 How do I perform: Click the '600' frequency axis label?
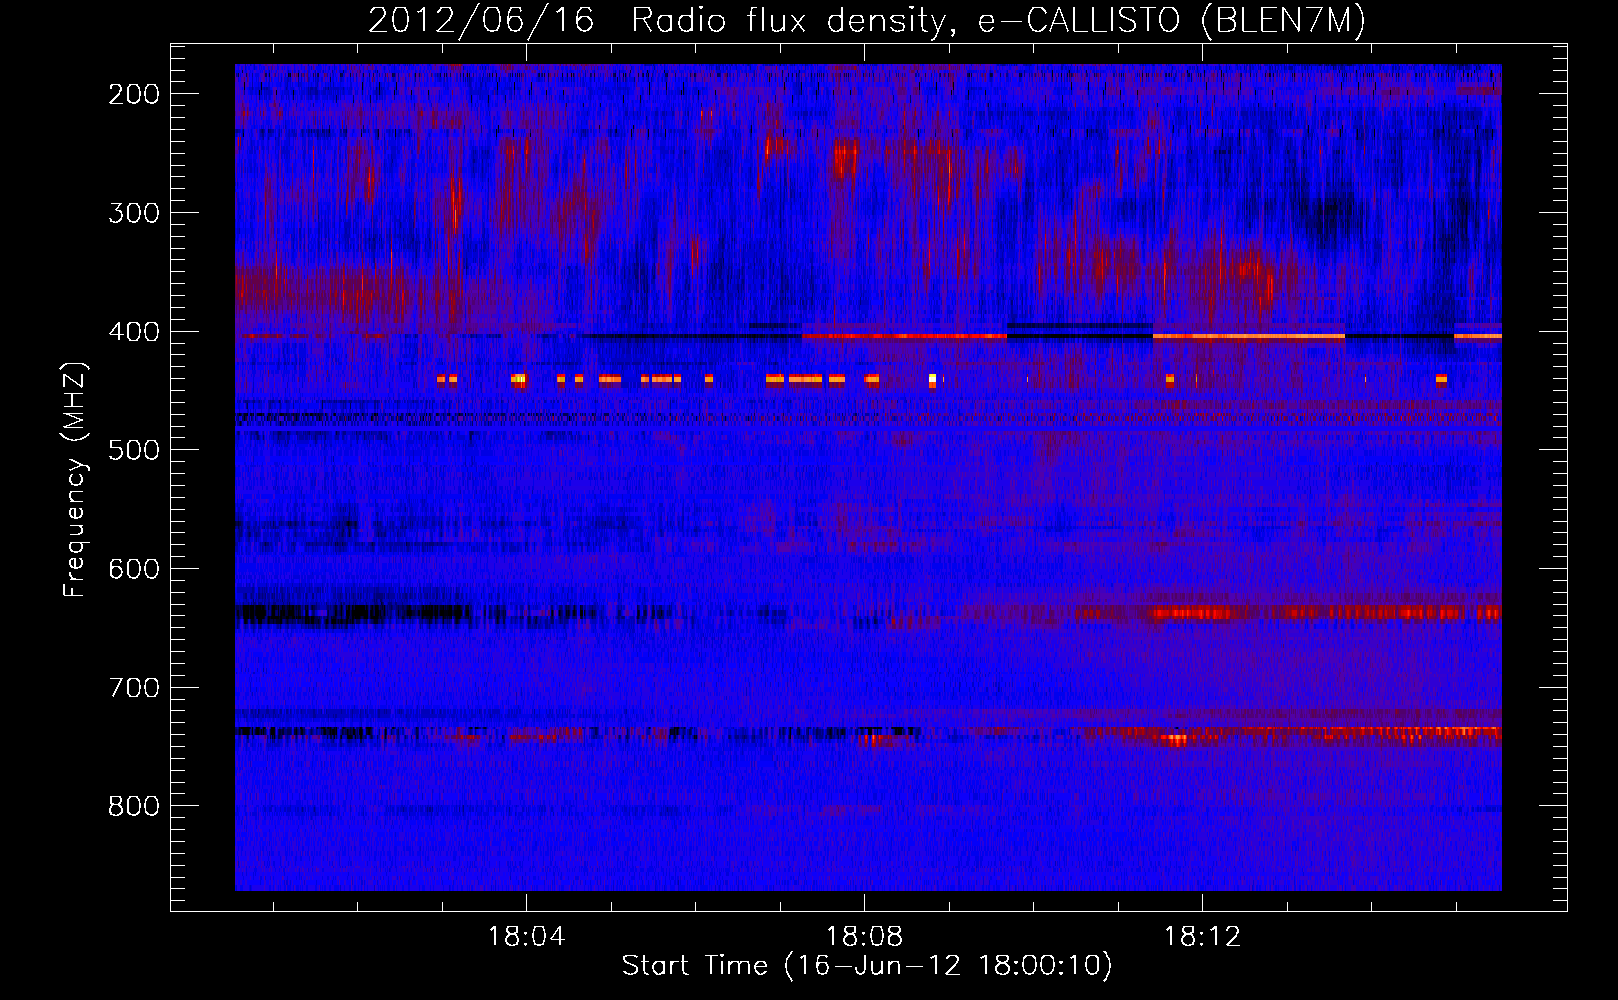point(133,569)
